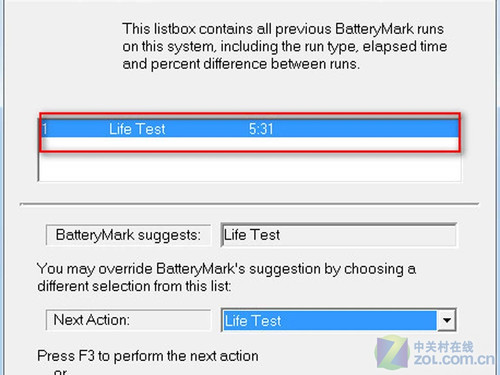Click the zol.com.cn watermark text

pos(454,360)
